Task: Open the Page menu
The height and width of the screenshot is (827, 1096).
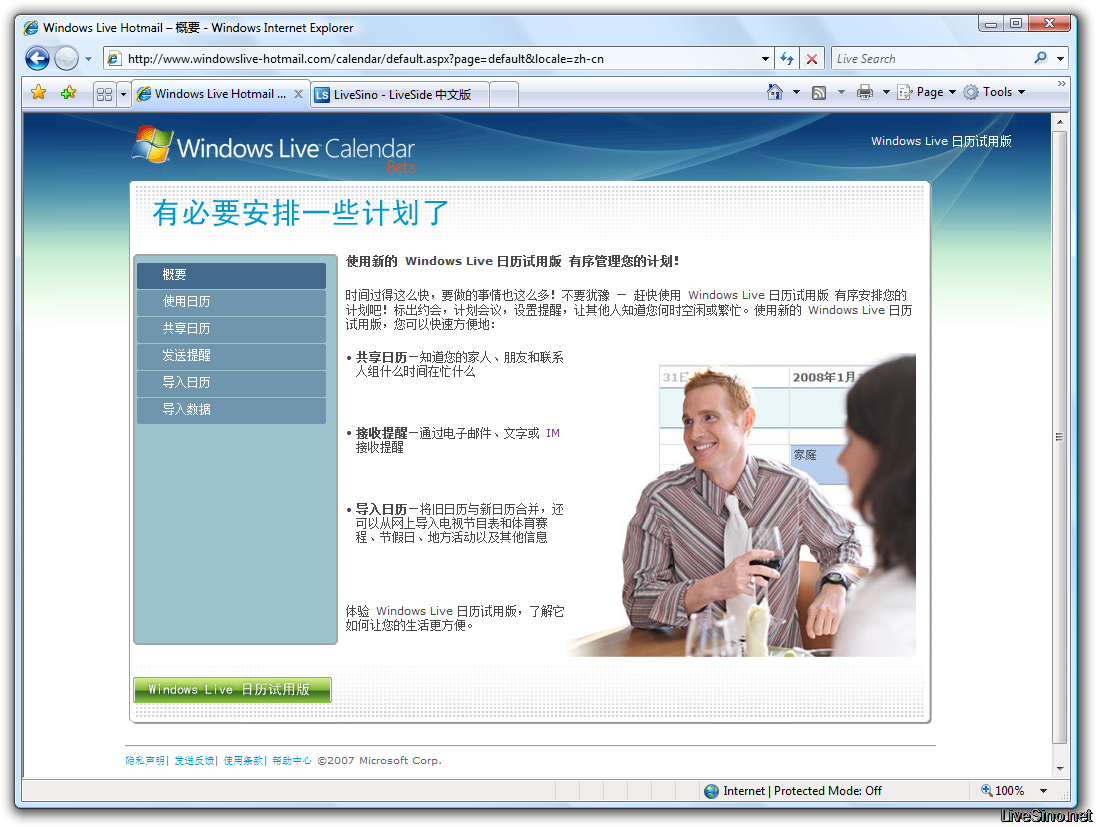Action: pos(927,92)
